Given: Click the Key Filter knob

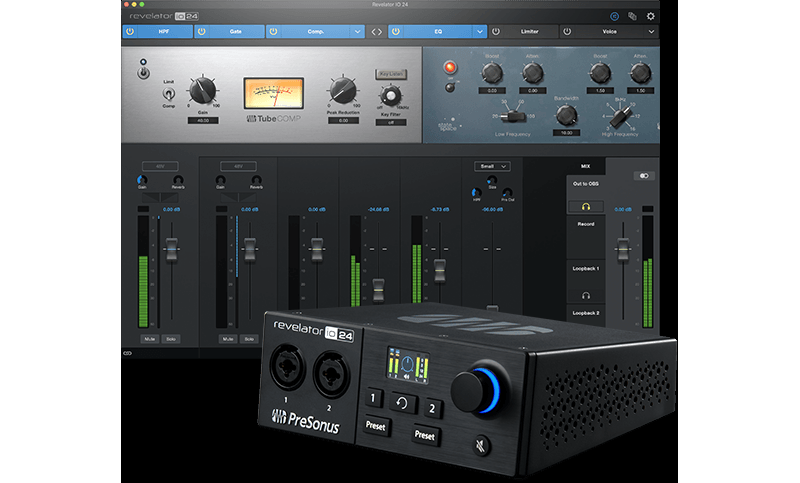Looking at the screenshot, I should [x=391, y=95].
